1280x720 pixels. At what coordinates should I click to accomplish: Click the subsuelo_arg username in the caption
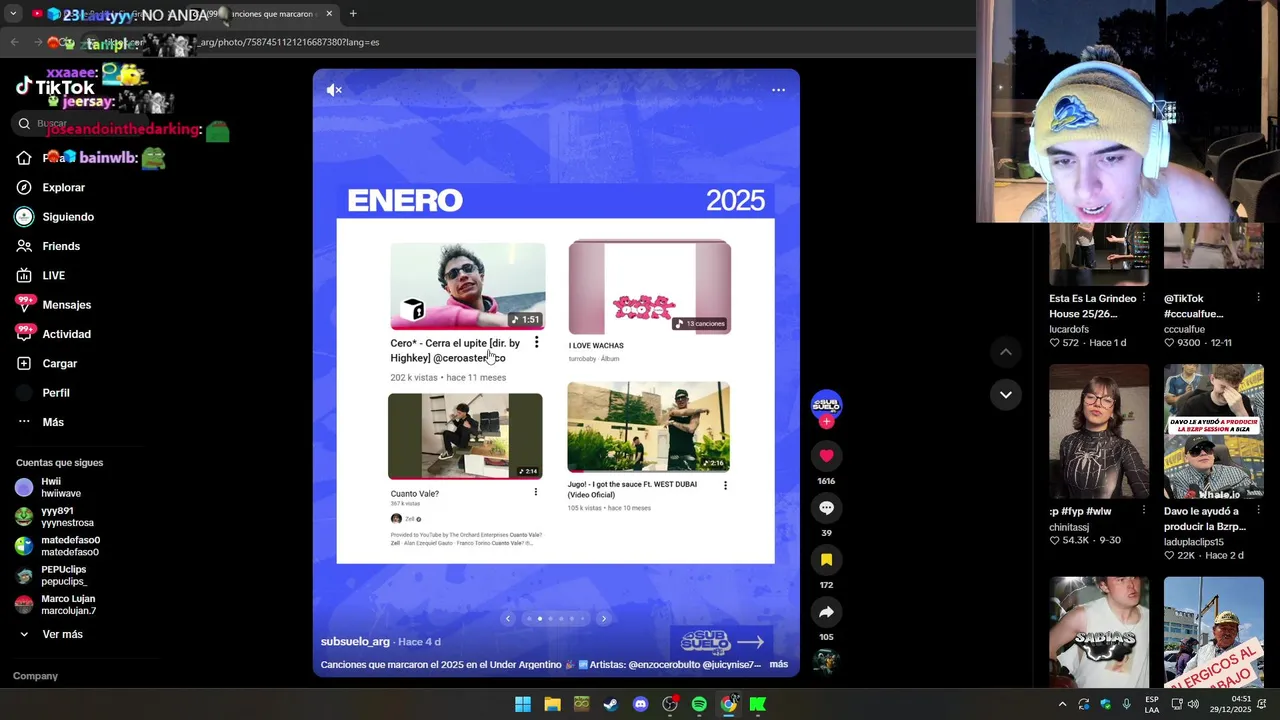(x=355, y=642)
